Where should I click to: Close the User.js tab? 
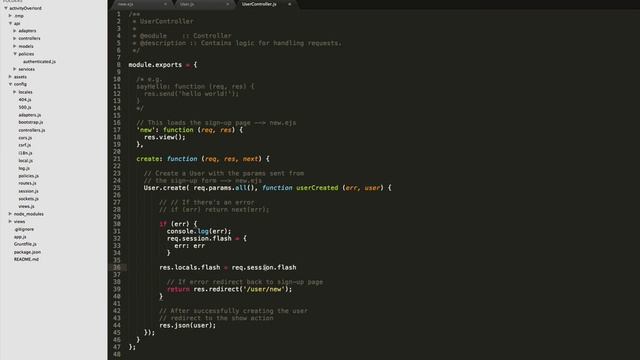pos(227,4)
